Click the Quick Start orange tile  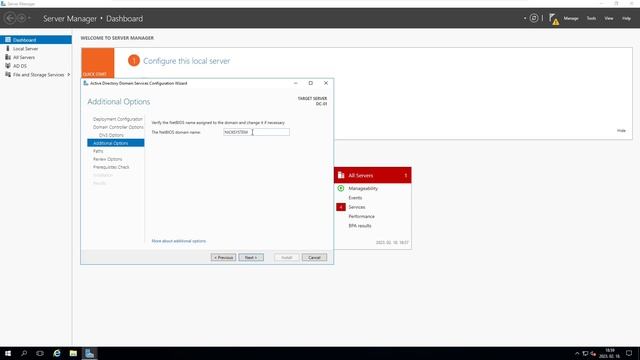point(98,63)
